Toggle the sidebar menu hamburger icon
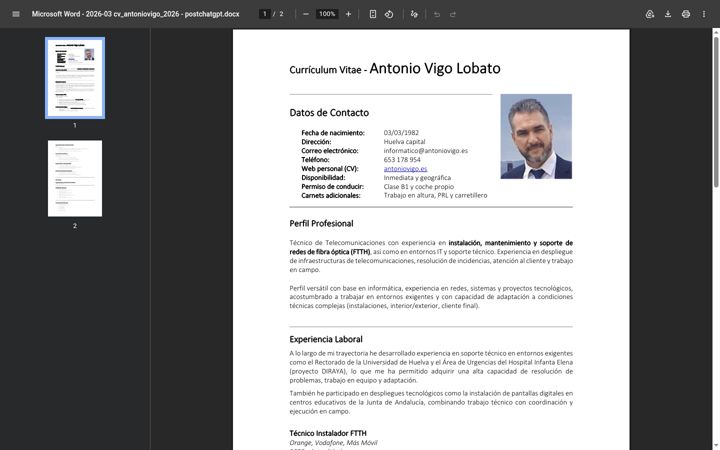720x450 pixels. pyautogui.click(x=16, y=14)
